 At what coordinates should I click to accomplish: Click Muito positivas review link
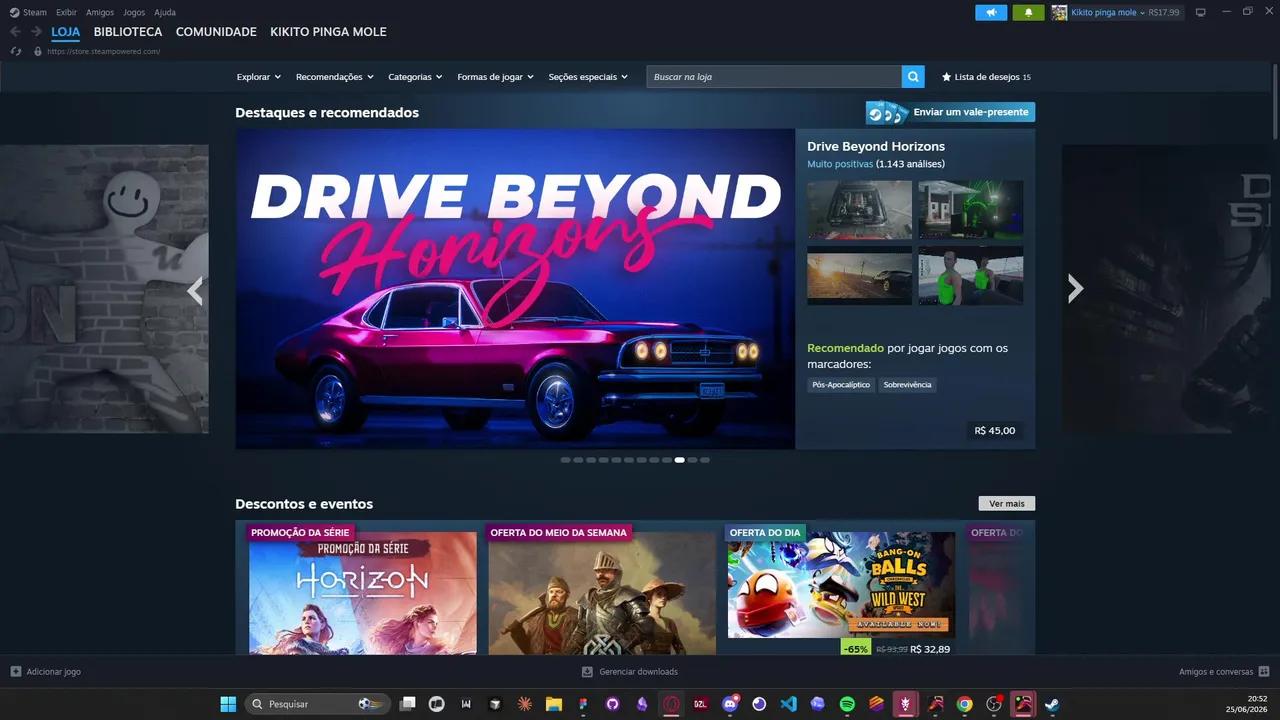tap(840, 164)
